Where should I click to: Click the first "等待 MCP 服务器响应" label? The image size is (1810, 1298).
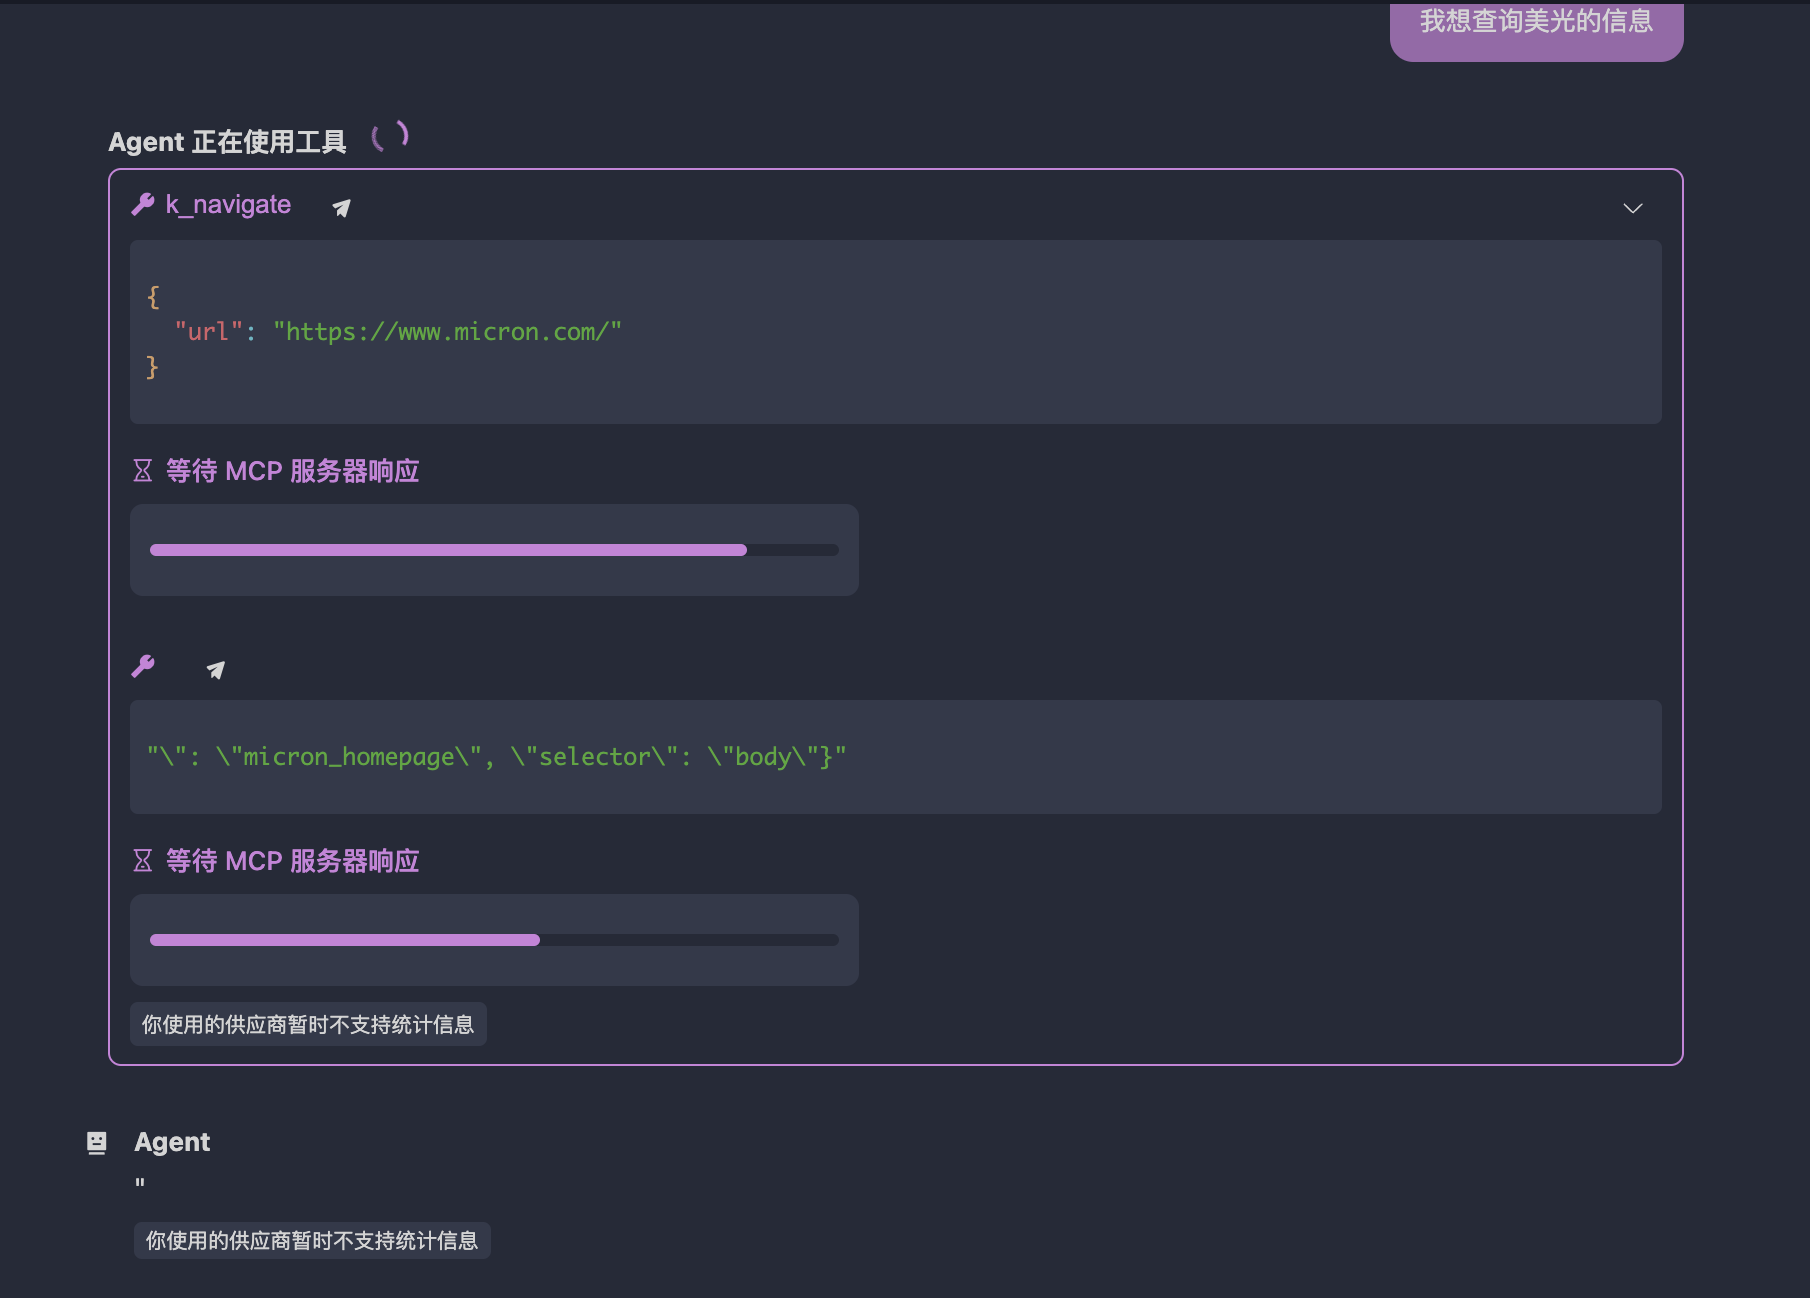[x=292, y=471]
